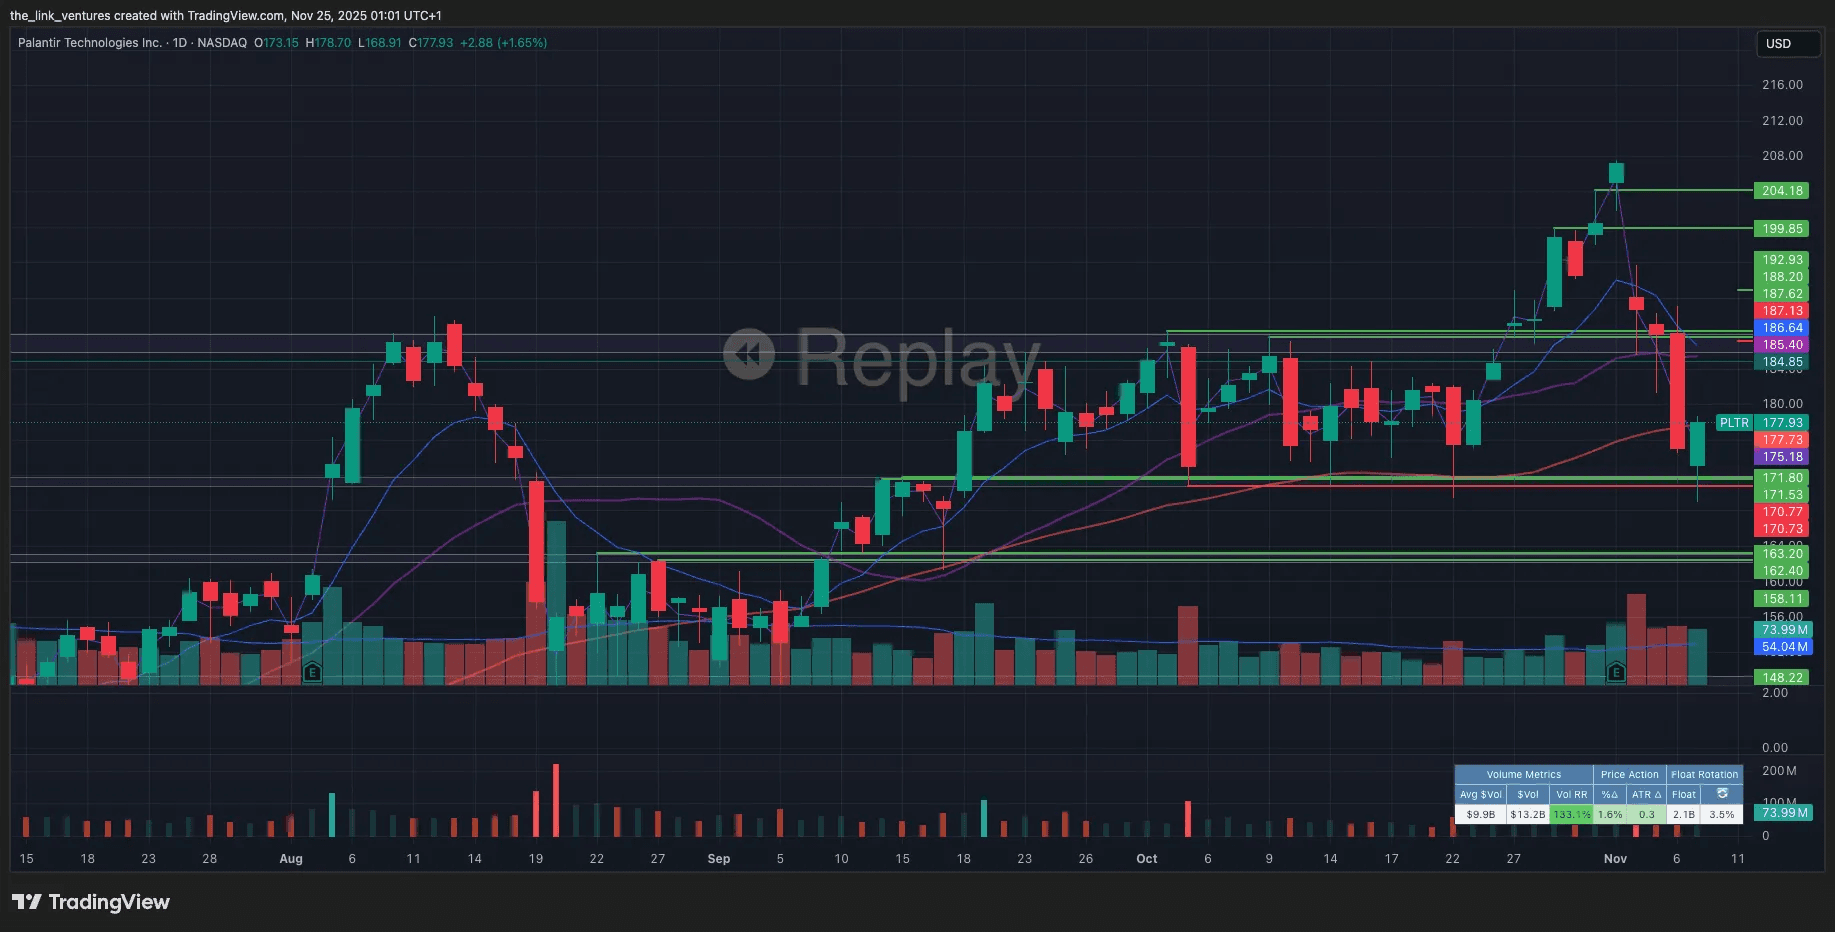The image size is (1835, 932).
Task: Click the +2.88 (+1.65%) change value
Action: tap(503, 43)
